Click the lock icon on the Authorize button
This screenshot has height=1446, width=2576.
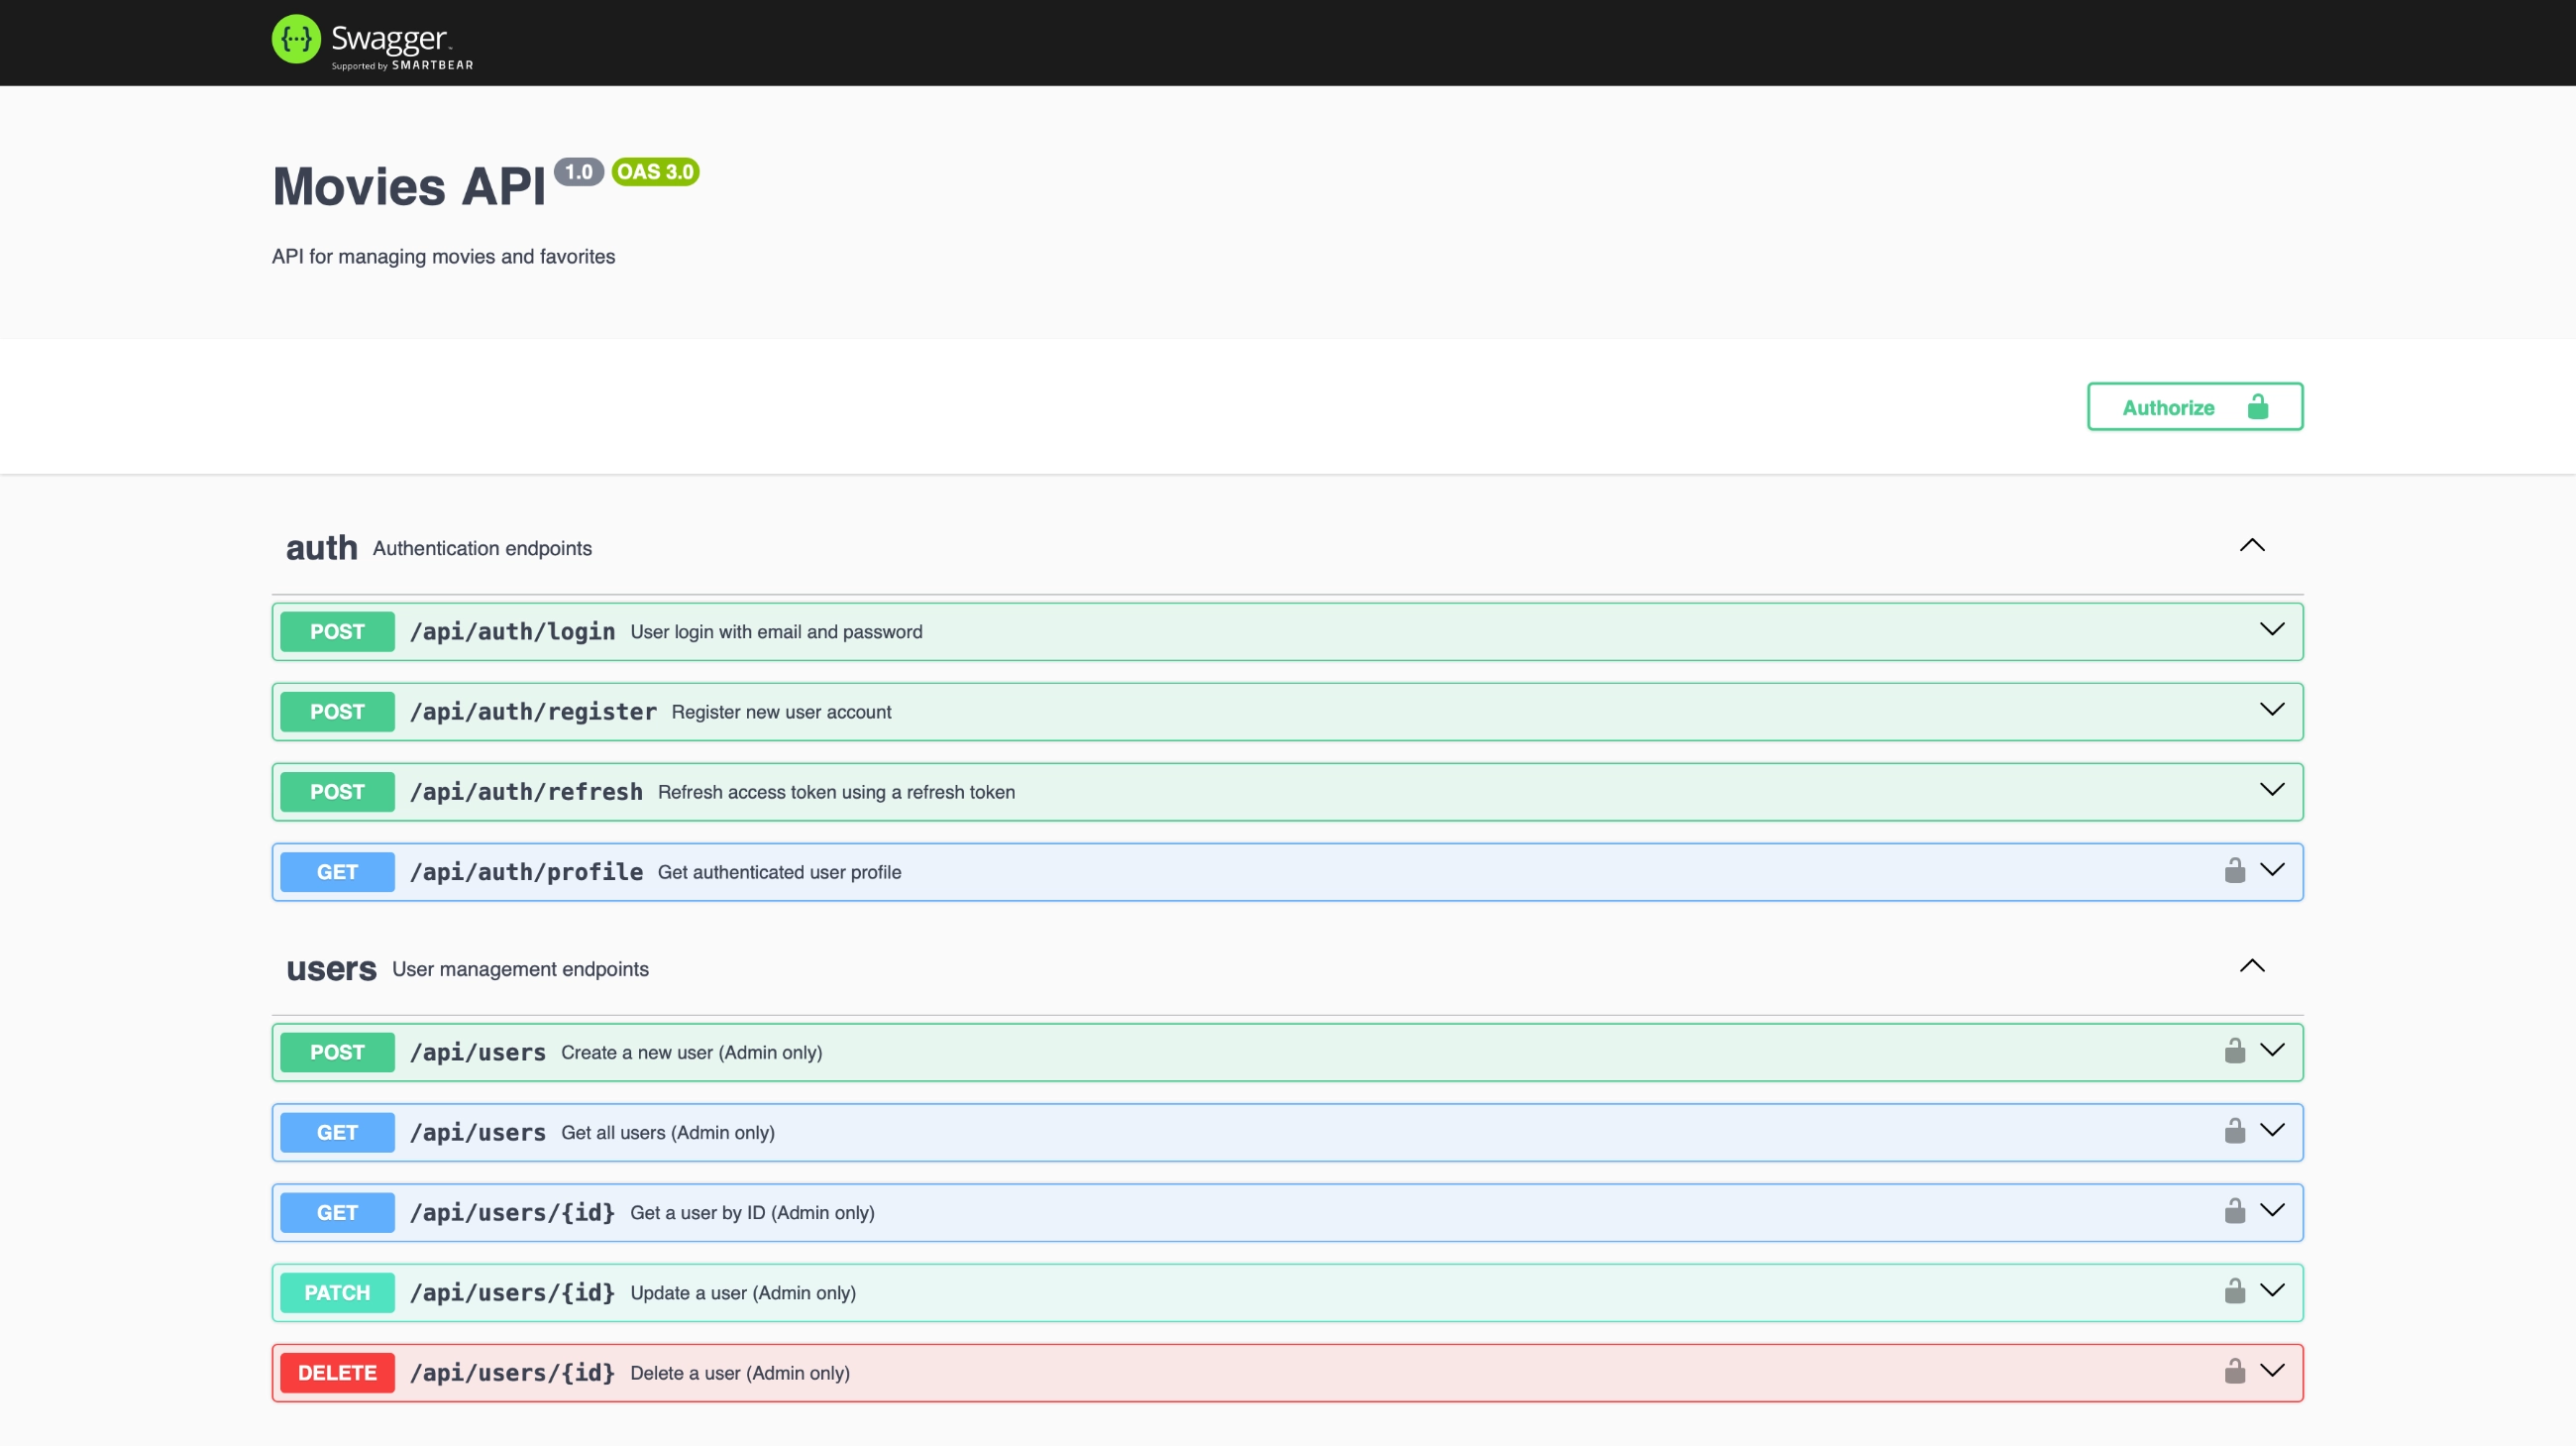coord(2259,407)
